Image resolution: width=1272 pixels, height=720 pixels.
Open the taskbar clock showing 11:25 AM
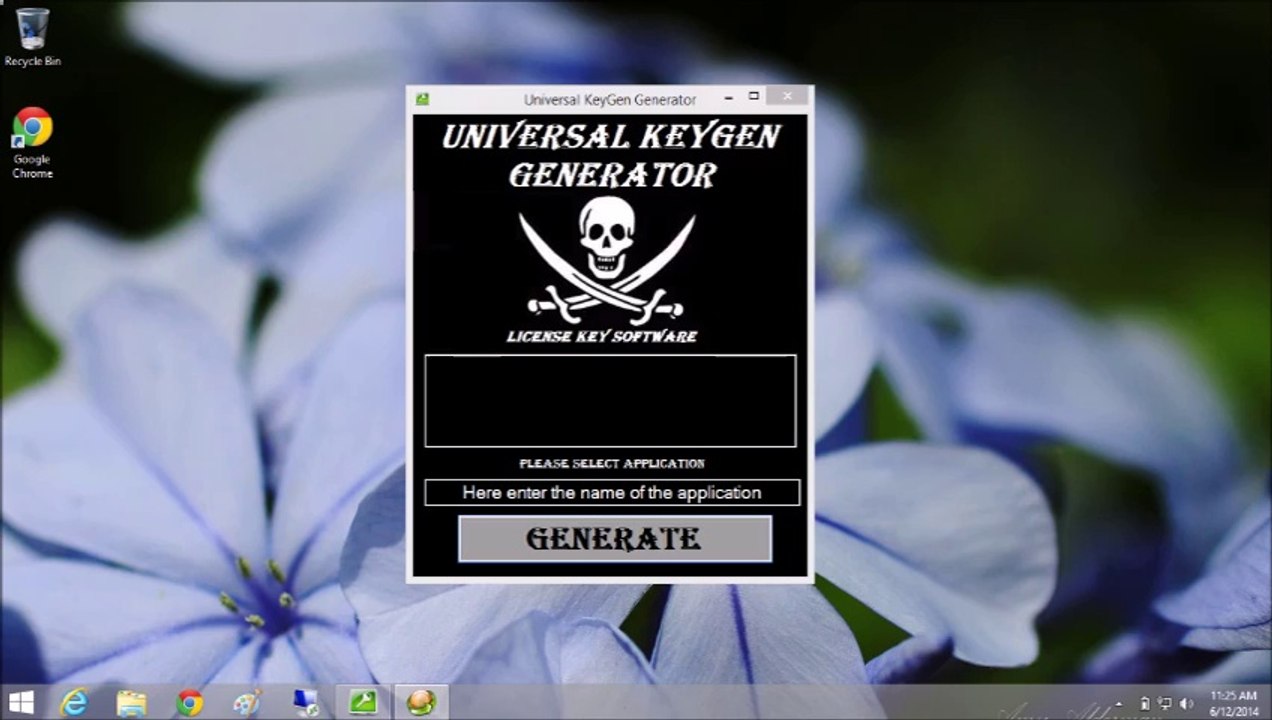pyautogui.click(x=1233, y=703)
